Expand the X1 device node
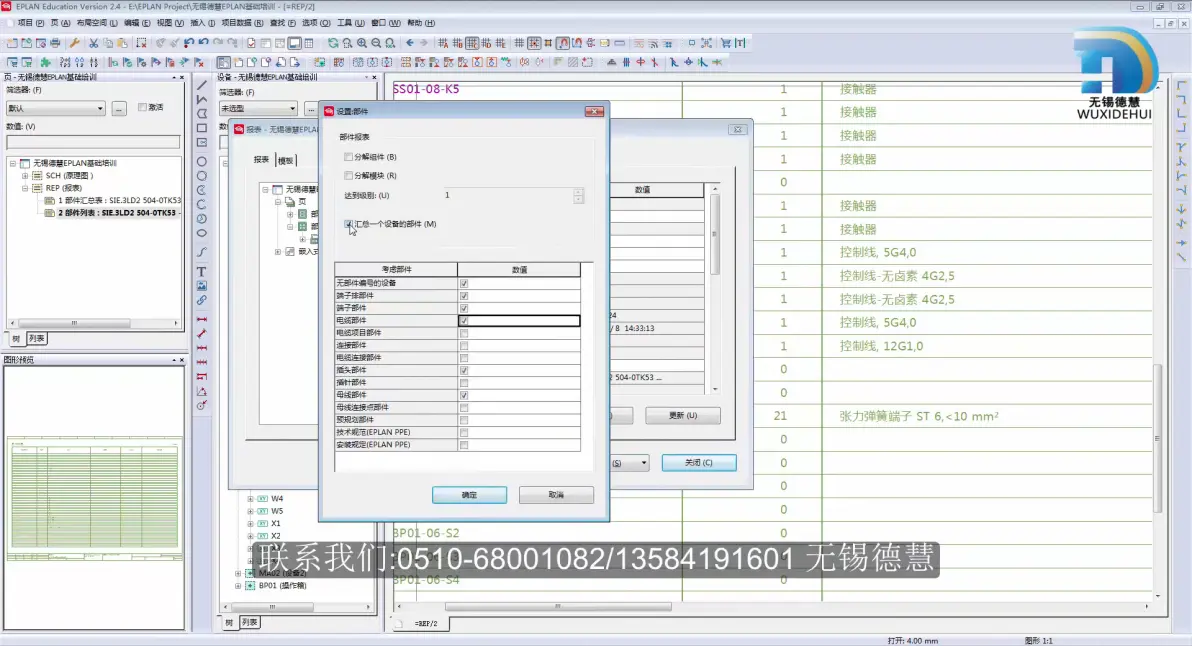This screenshot has width=1192, height=646. pos(250,524)
